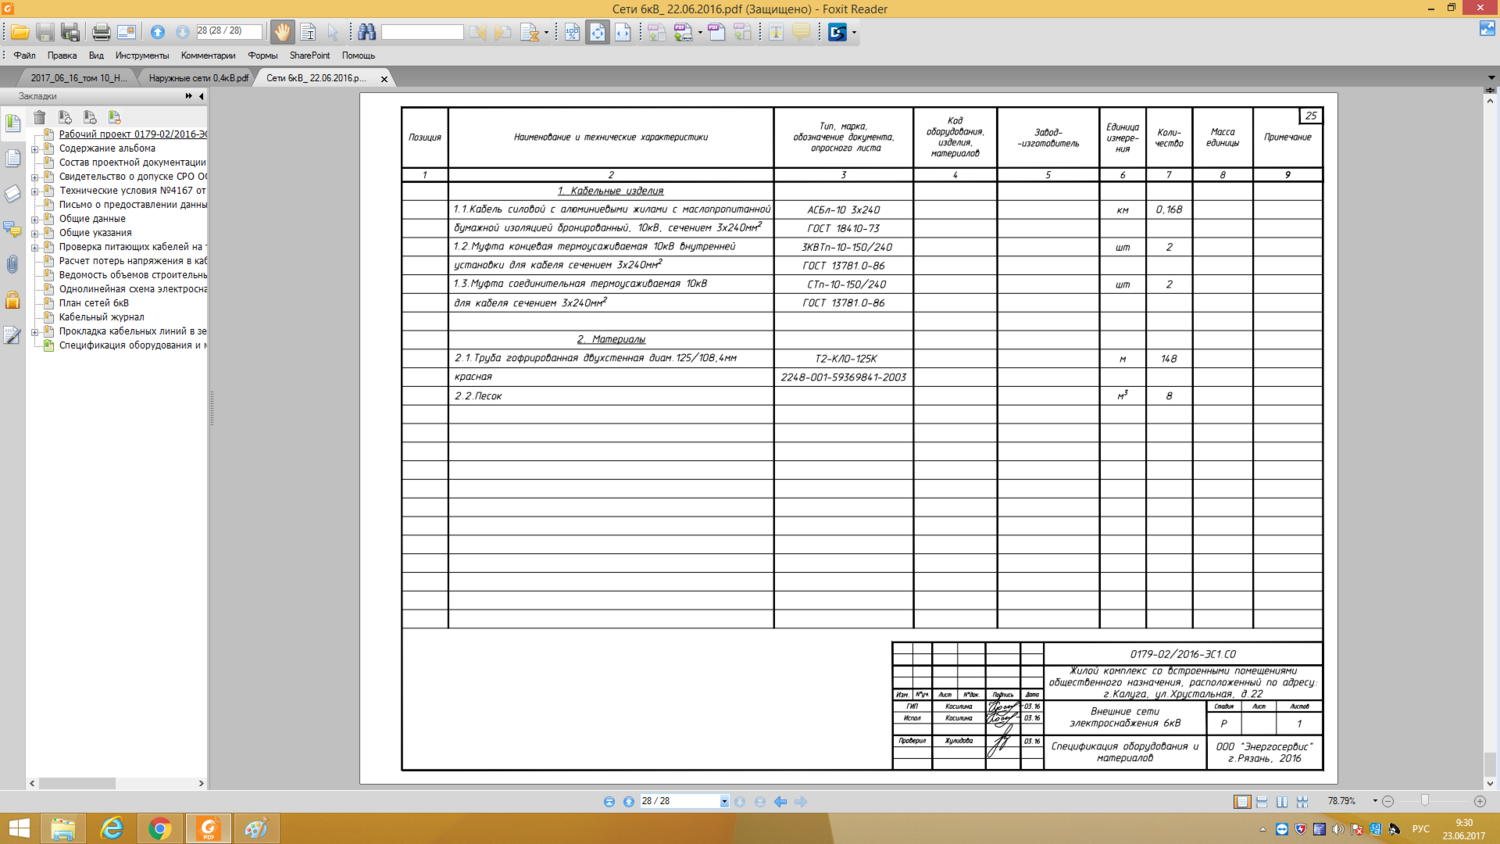
Task: Expand 'Прокладка кабельных линий' bookmark
Action: [35, 331]
